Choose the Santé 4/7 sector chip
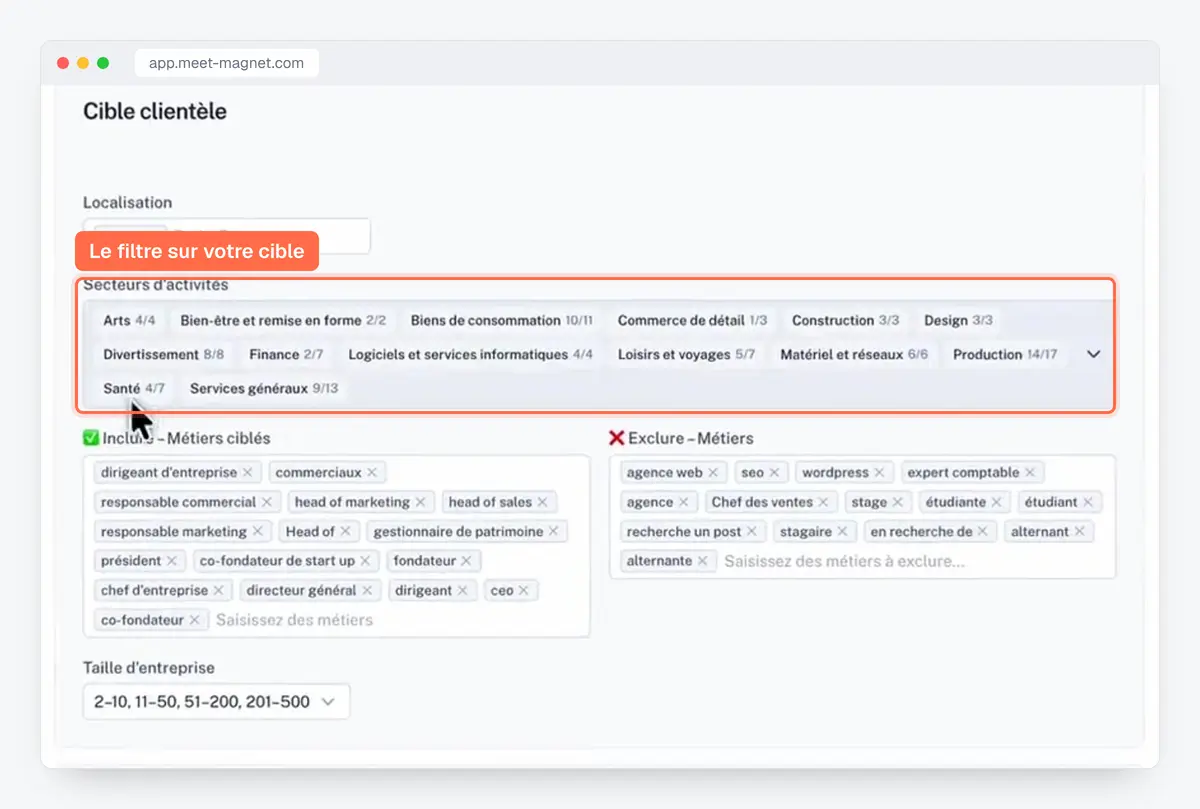Image resolution: width=1200 pixels, height=809 pixels. pyautogui.click(x=134, y=388)
